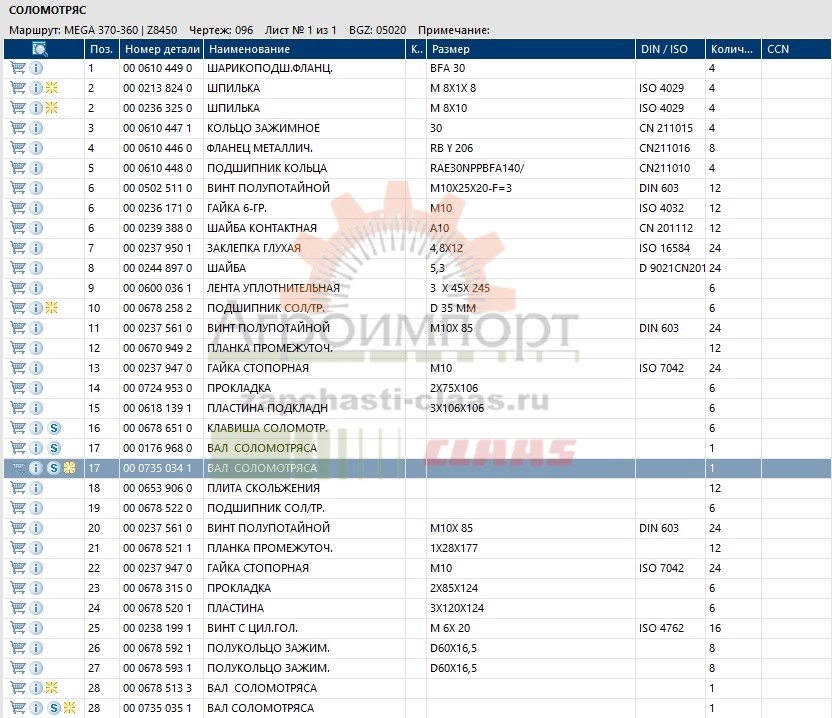Add ШАРИКОПОДШ.ФЛАНЦ. part to cart
Screen dimensions: 832x718
(x=18, y=68)
